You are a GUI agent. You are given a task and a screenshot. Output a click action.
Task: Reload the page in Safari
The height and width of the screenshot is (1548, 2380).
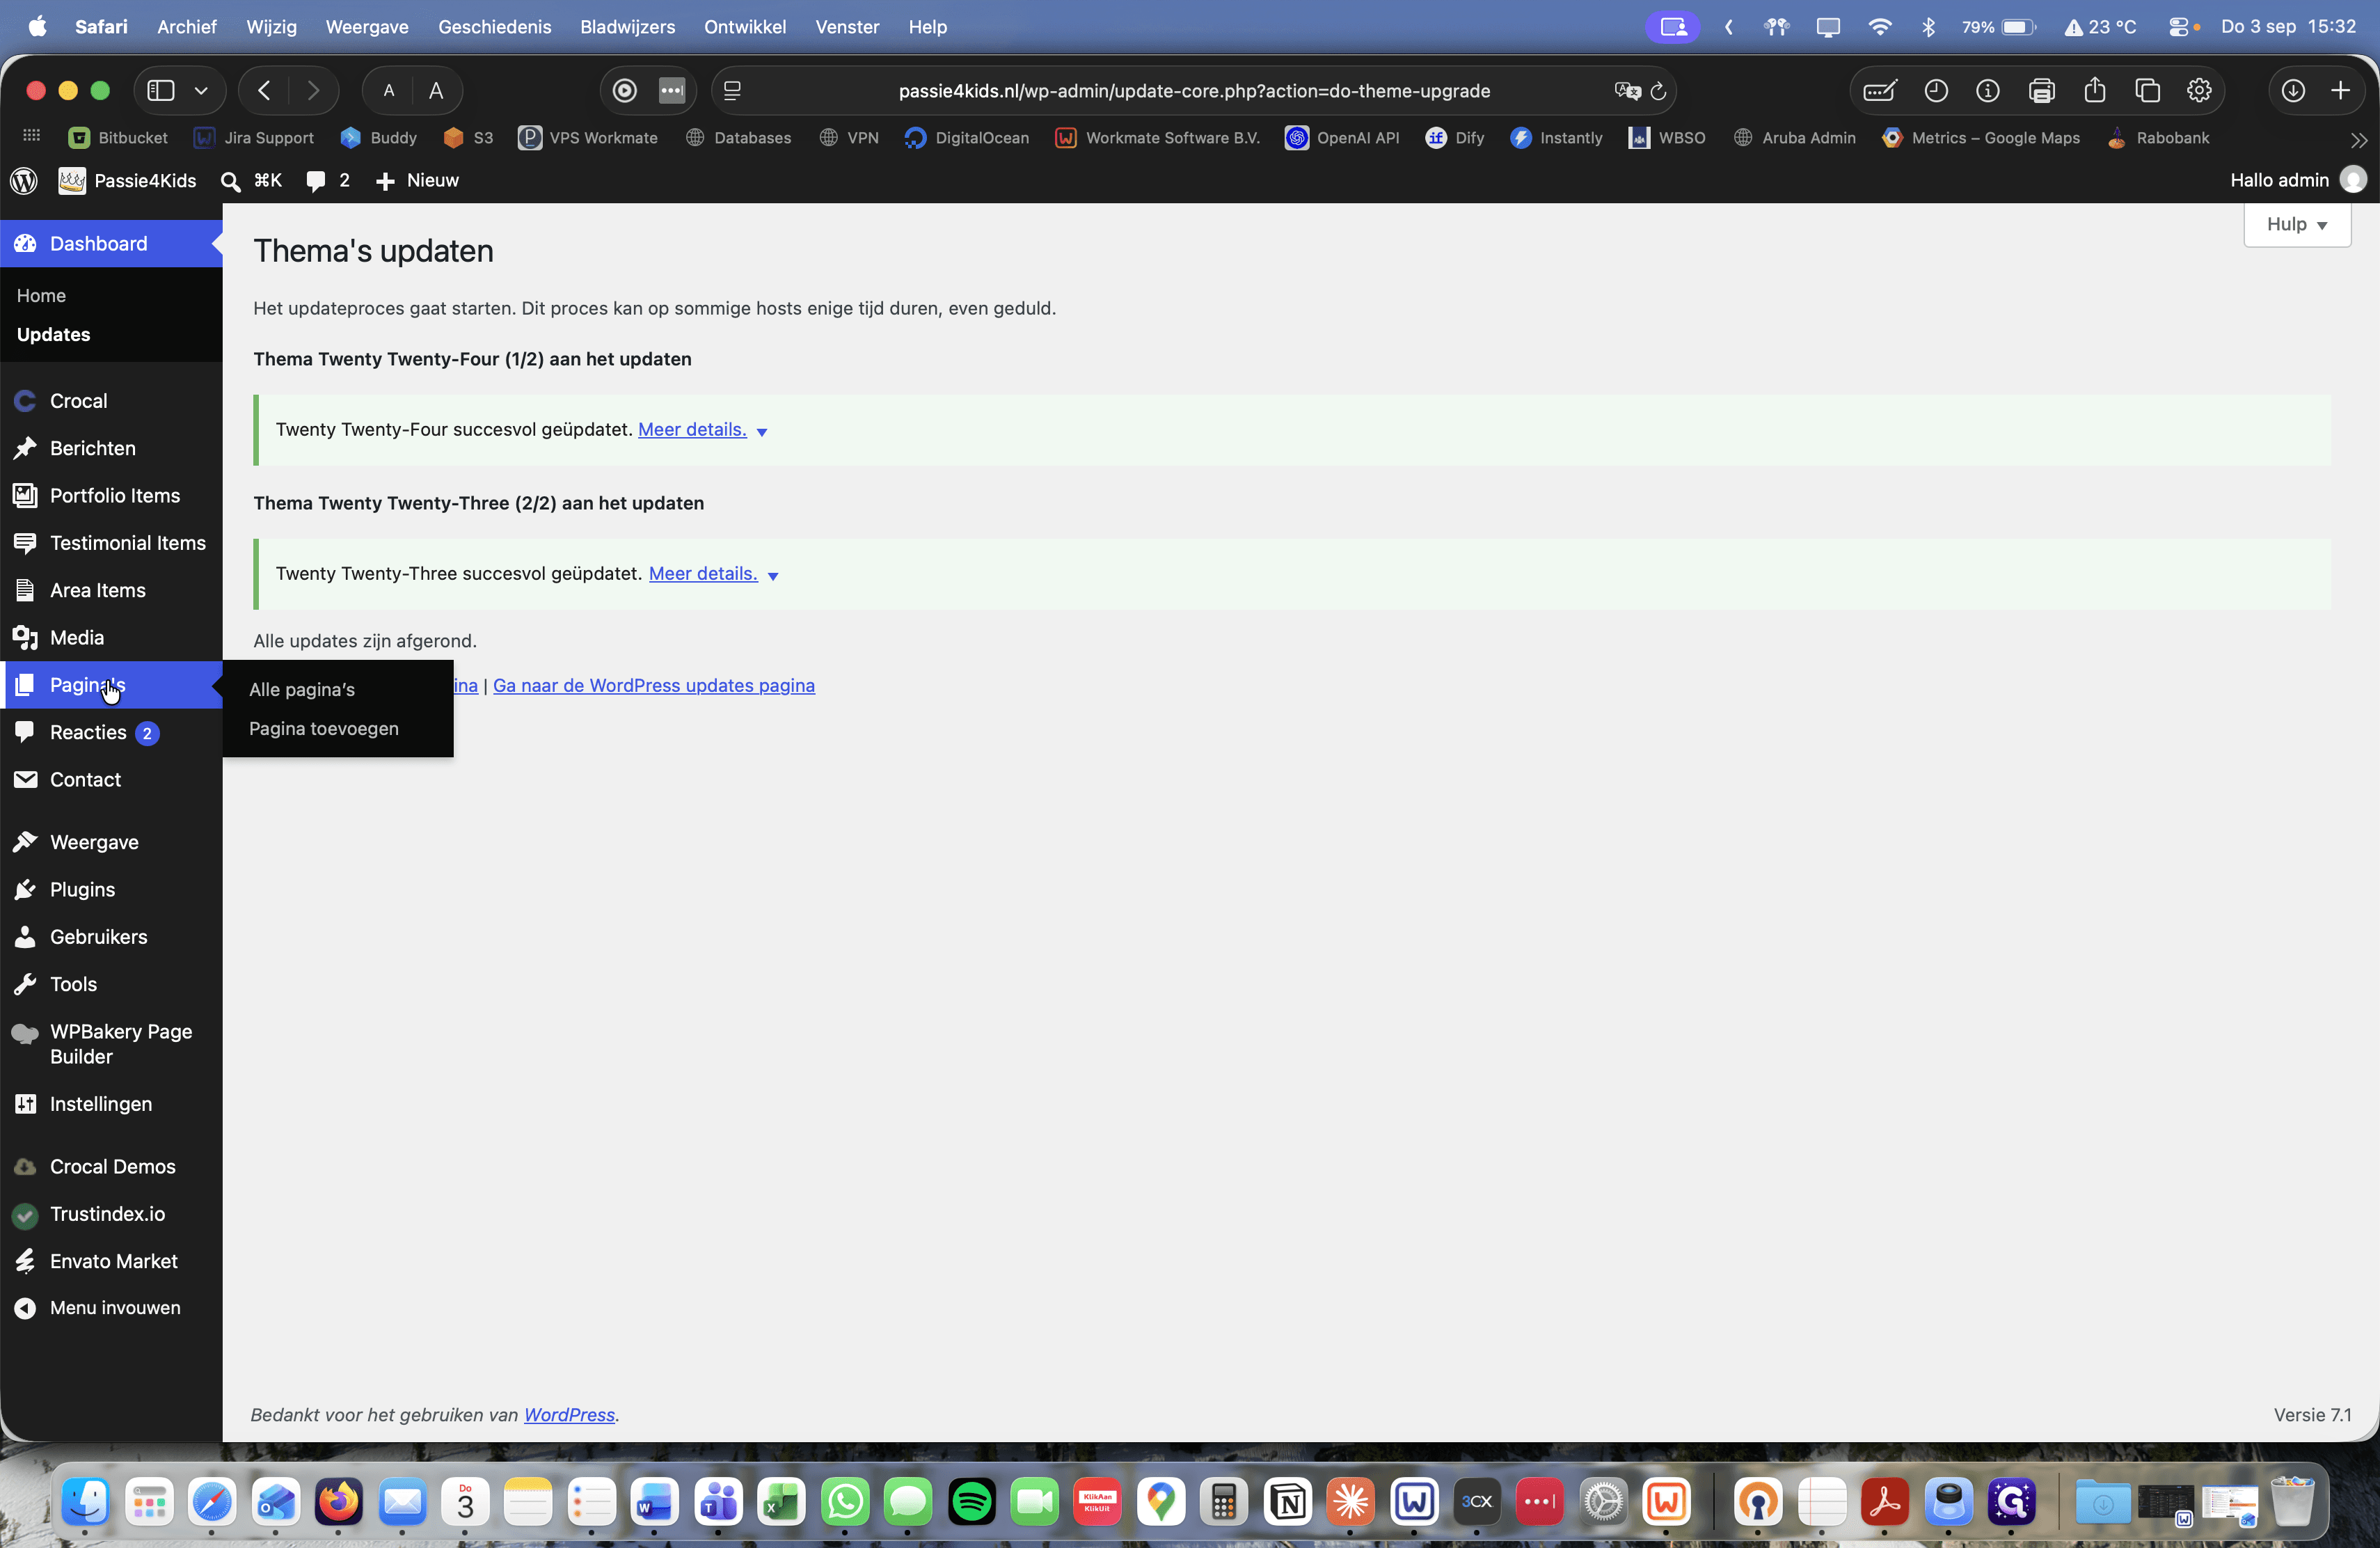point(1658,91)
